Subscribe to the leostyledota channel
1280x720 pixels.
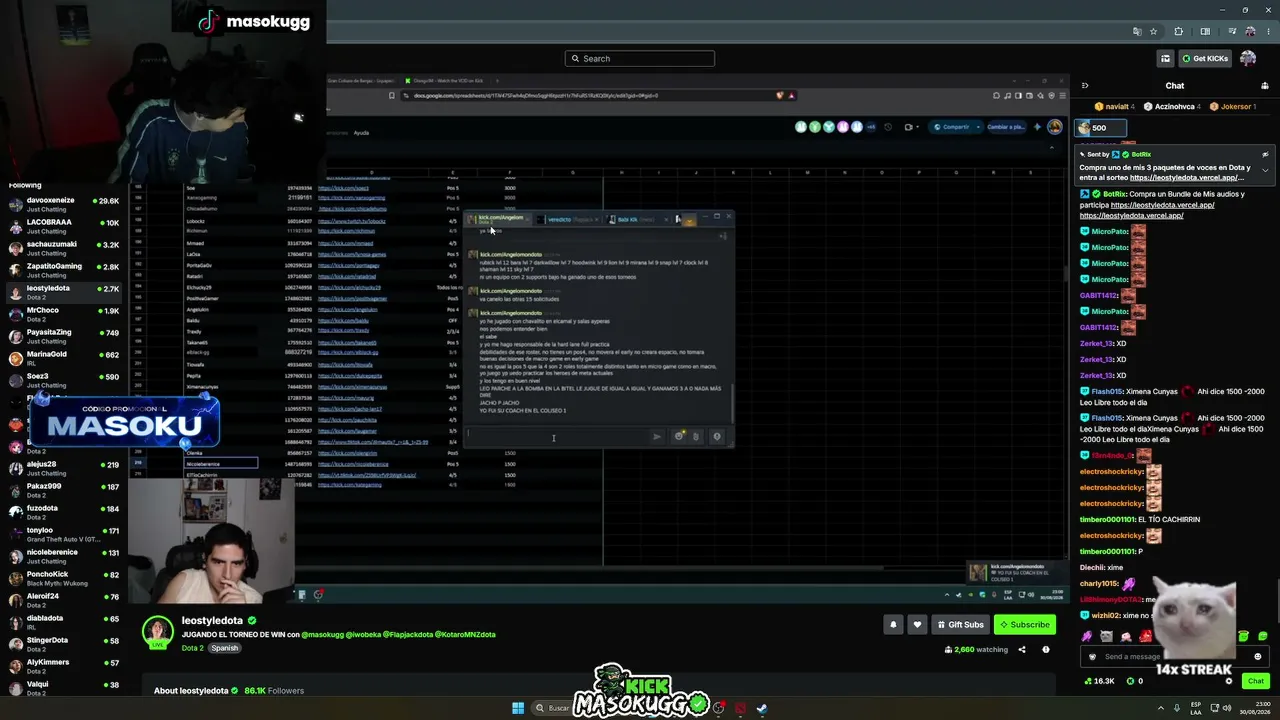(1025, 624)
